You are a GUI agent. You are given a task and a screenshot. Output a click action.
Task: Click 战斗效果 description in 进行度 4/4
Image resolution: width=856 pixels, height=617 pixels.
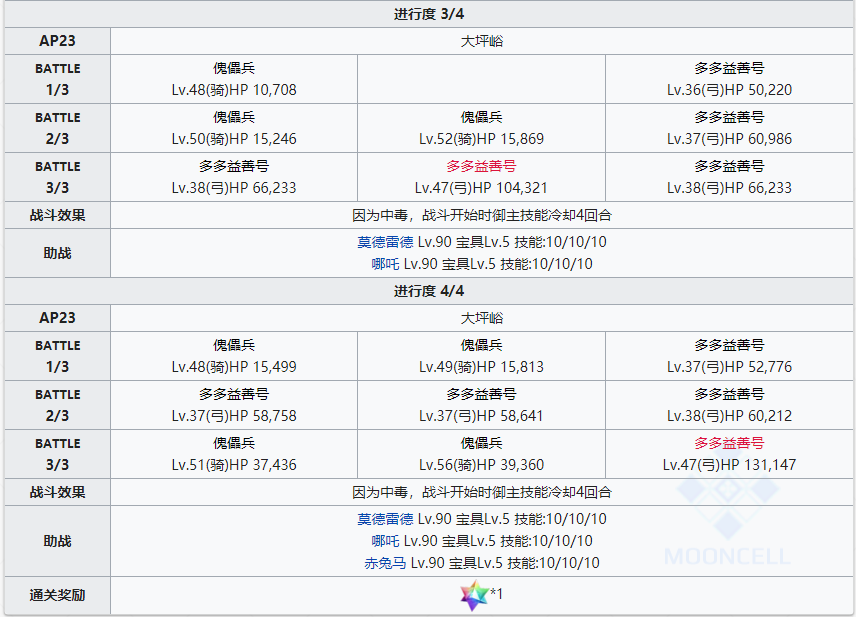482,493
